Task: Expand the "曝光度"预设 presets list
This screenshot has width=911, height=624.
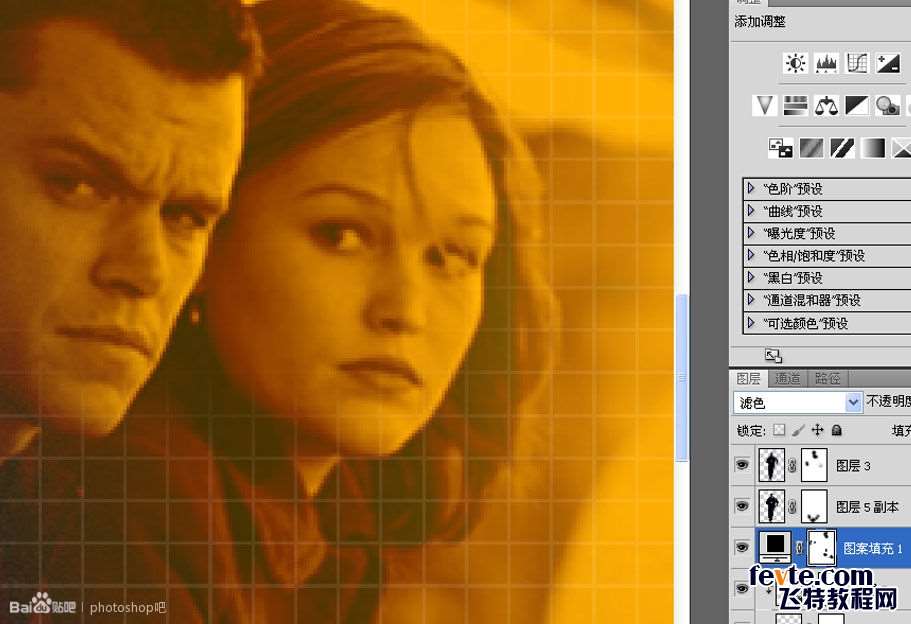Action: (x=751, y=233)
